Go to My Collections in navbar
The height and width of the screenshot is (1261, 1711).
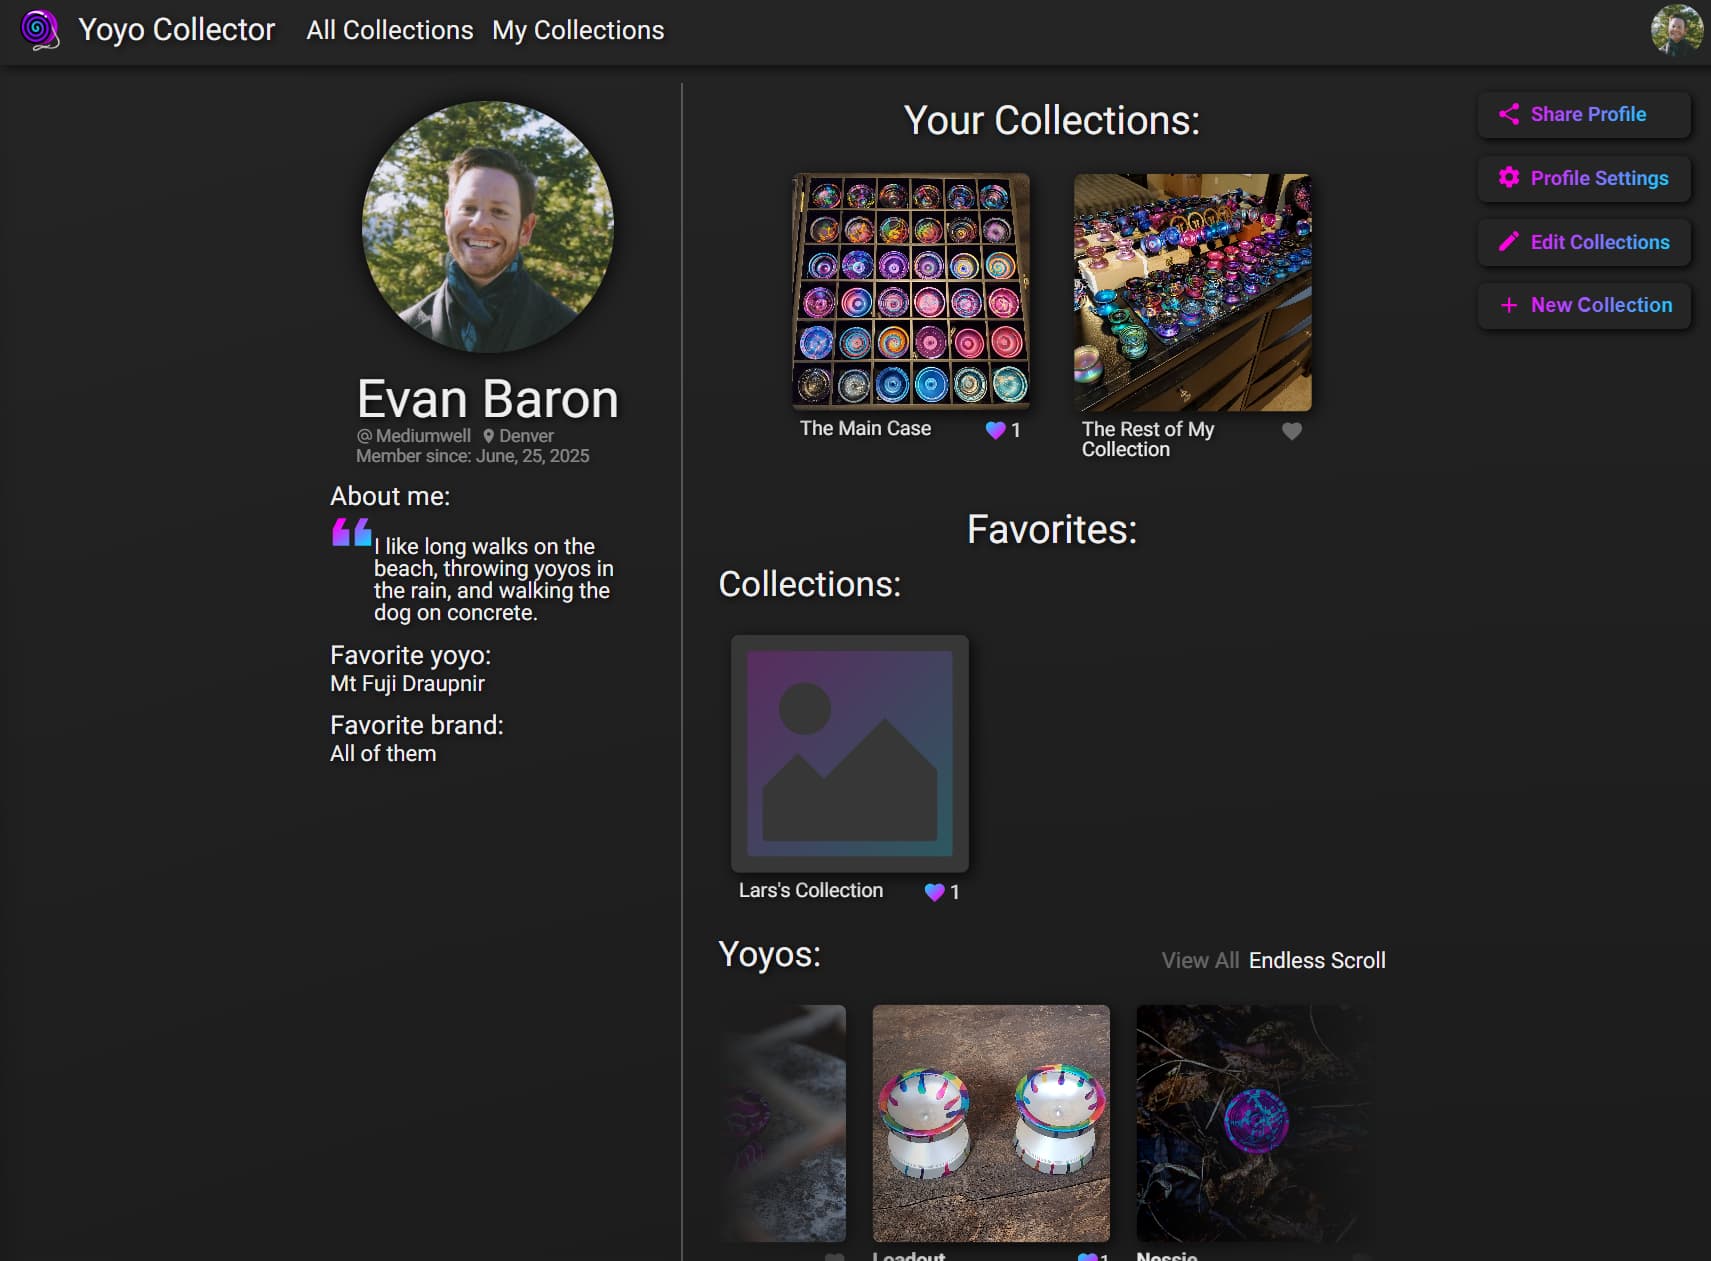(578, 30)
